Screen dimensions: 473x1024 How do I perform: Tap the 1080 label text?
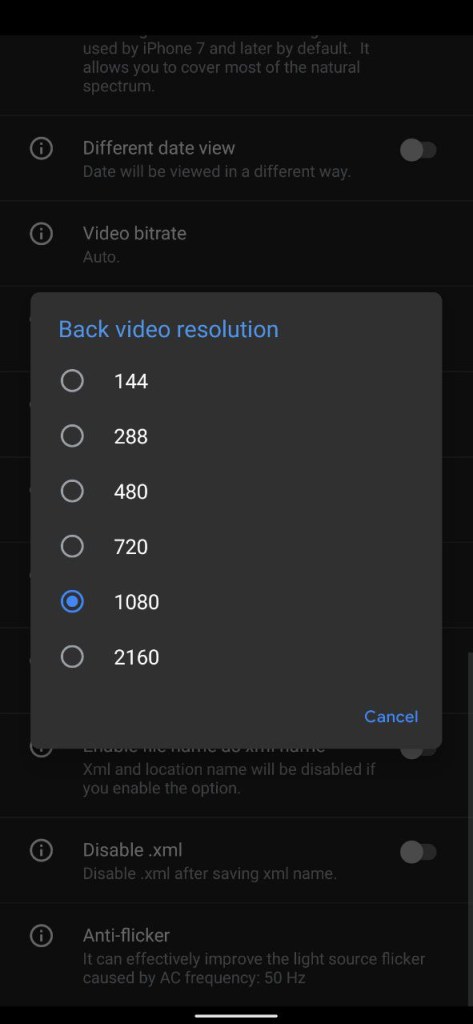pyautogui.click(x=136, y=601)
